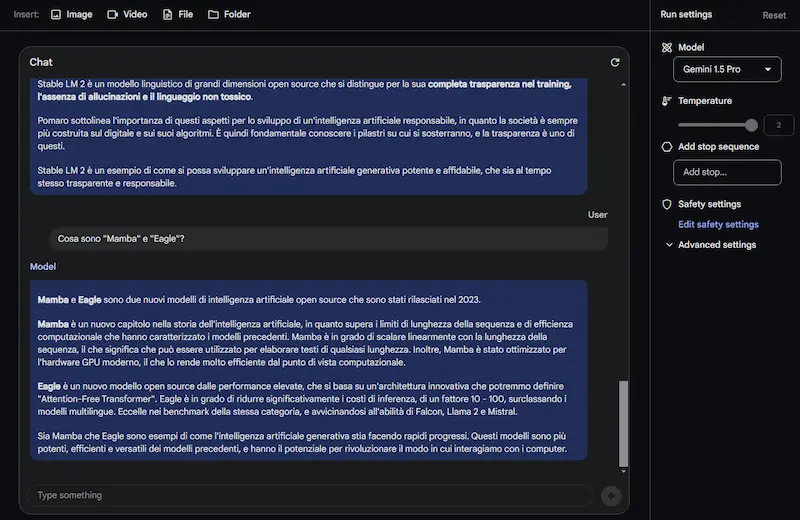
Task: Click the Temperature thermometer icon
Action: coord(666,101)
